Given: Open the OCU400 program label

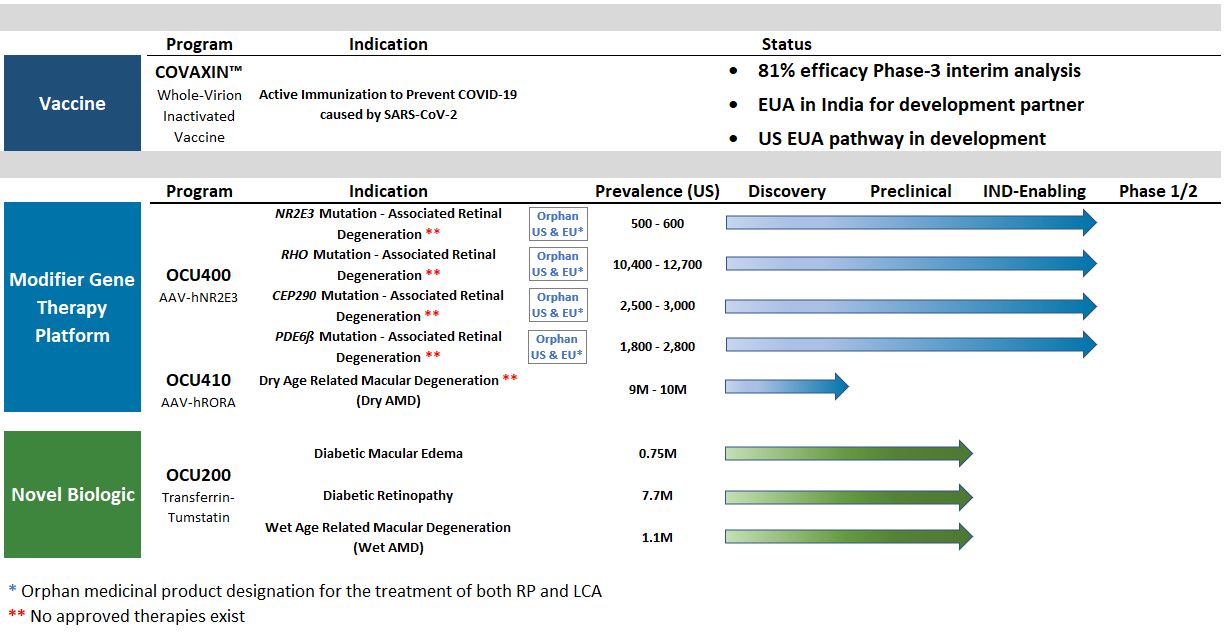Looking at the screenshot, I should tap(199, 276).
